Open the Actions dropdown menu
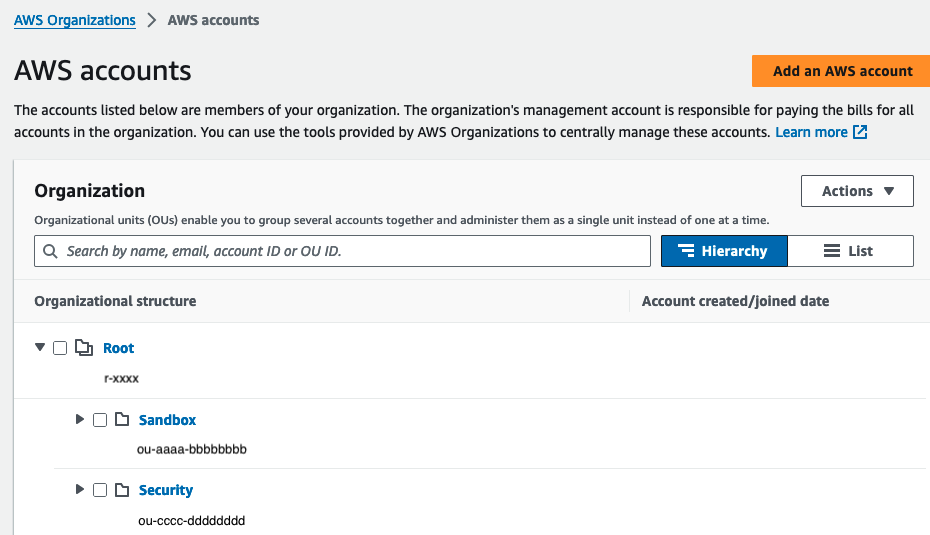The image size is (930, 535). pyautogui.click(x=857, y=191)
